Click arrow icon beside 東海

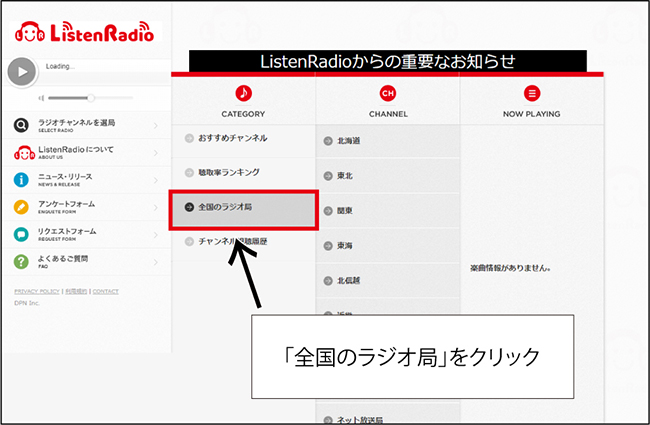tap(328, 245)
